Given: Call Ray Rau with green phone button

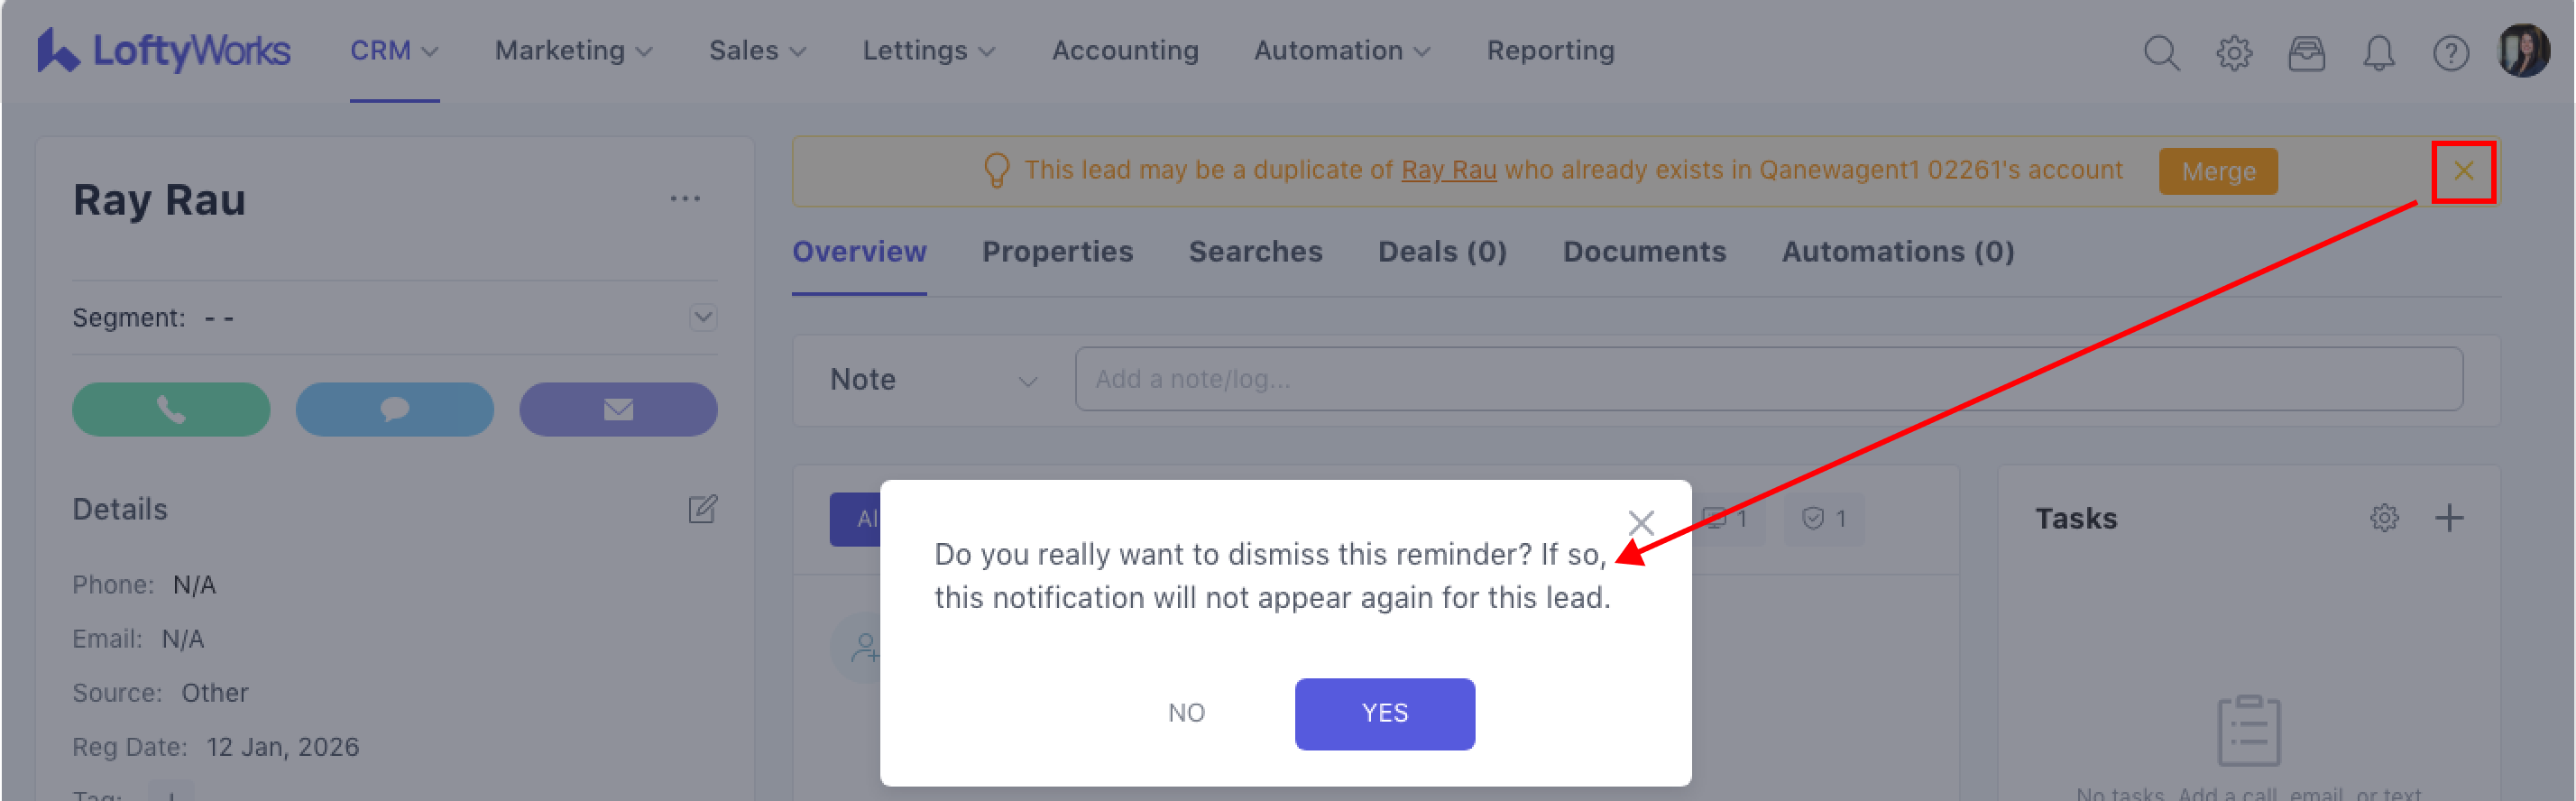Looking at the screenshot, I should pos(171,409).
